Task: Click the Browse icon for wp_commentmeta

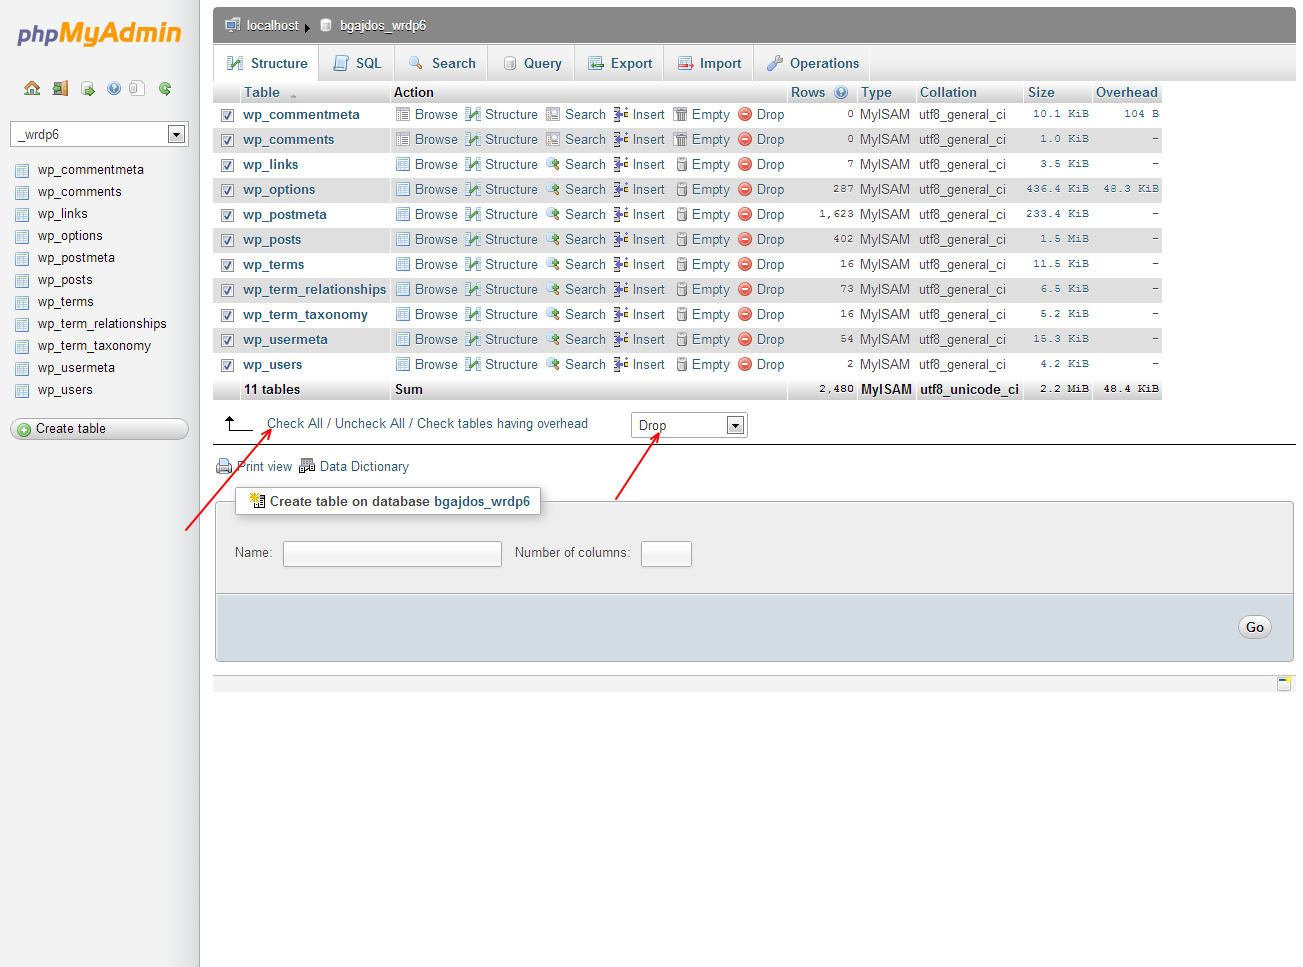Action: pyautogui.click(x=403, y=114)
